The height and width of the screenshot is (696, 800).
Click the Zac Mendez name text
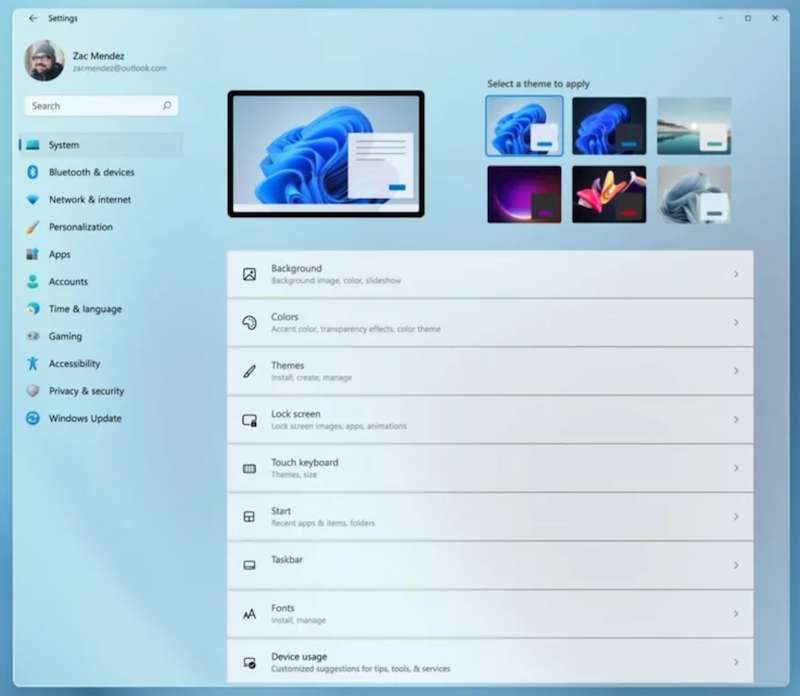98,56
